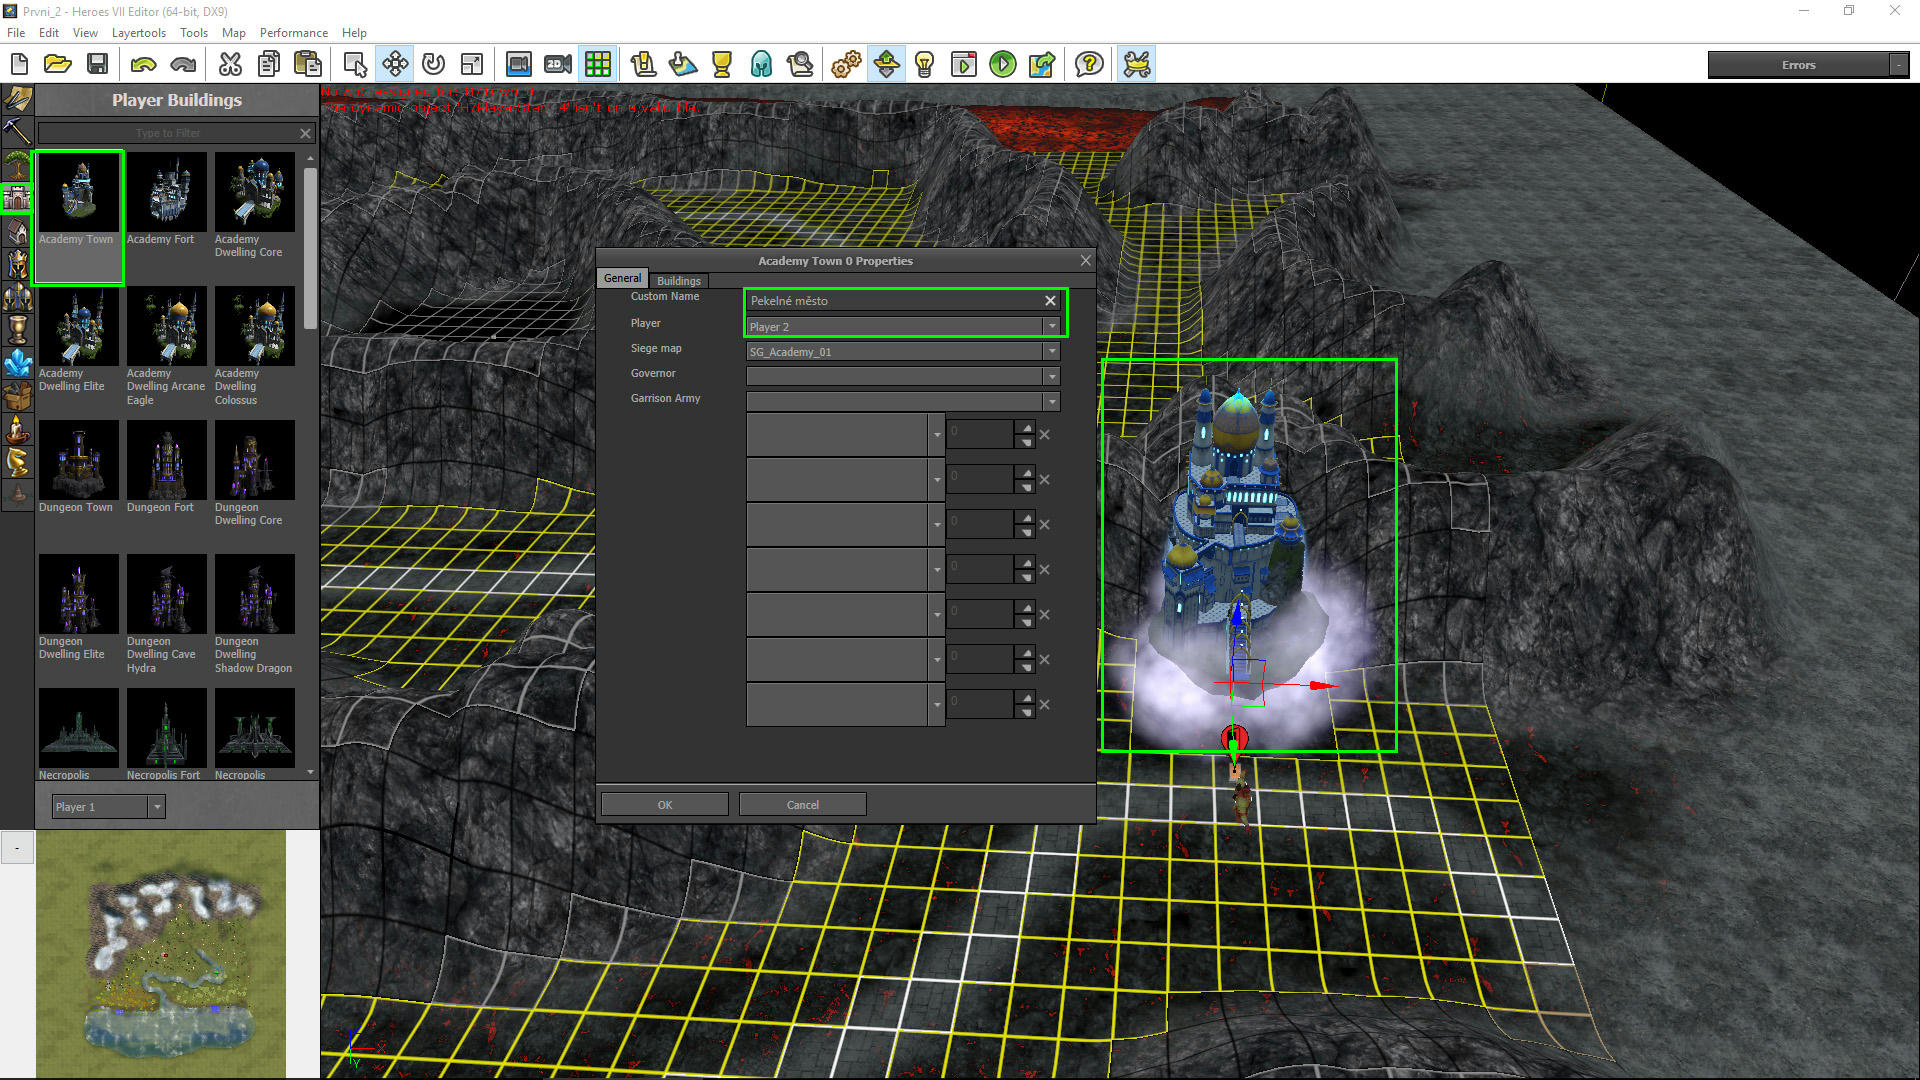Open the knight helmet heroes category

(17, 264)
